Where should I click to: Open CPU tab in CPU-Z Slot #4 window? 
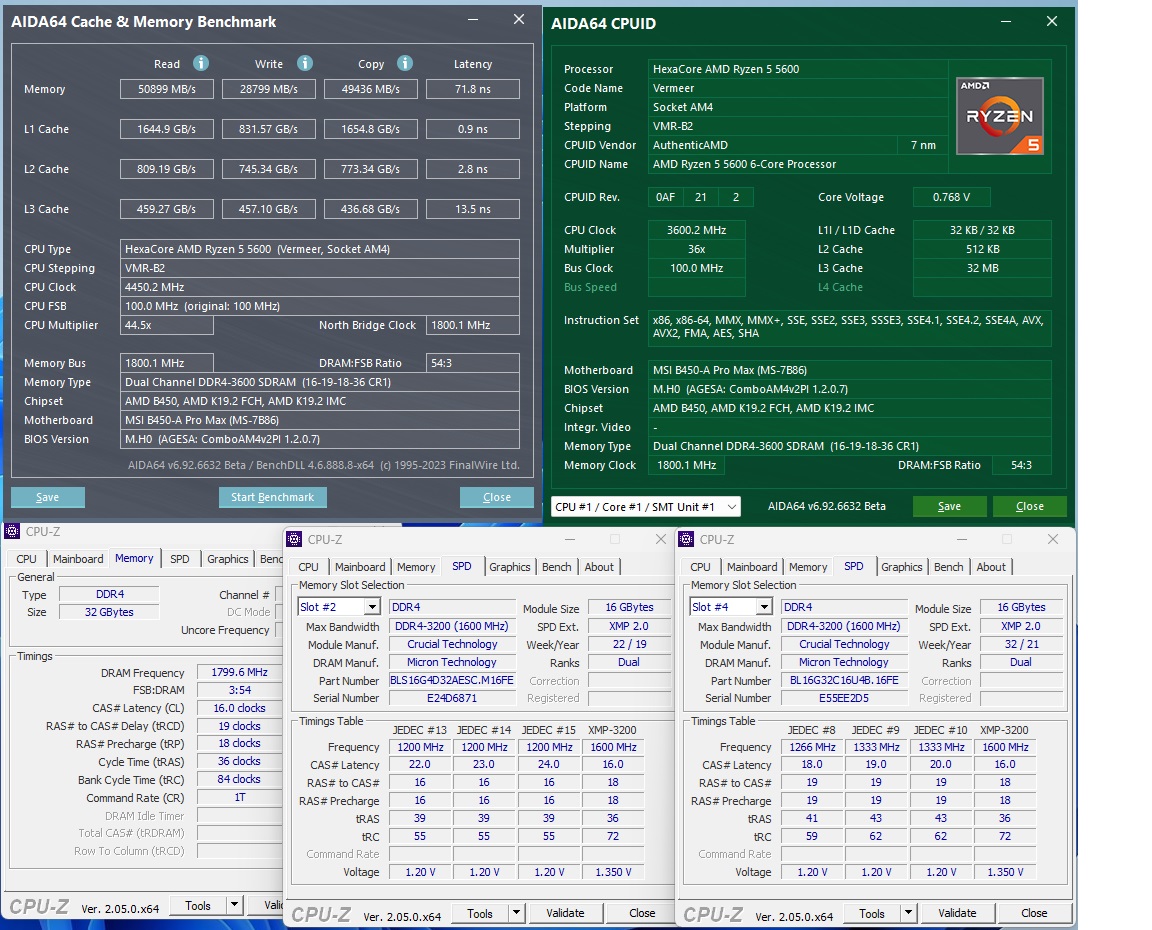701,567
